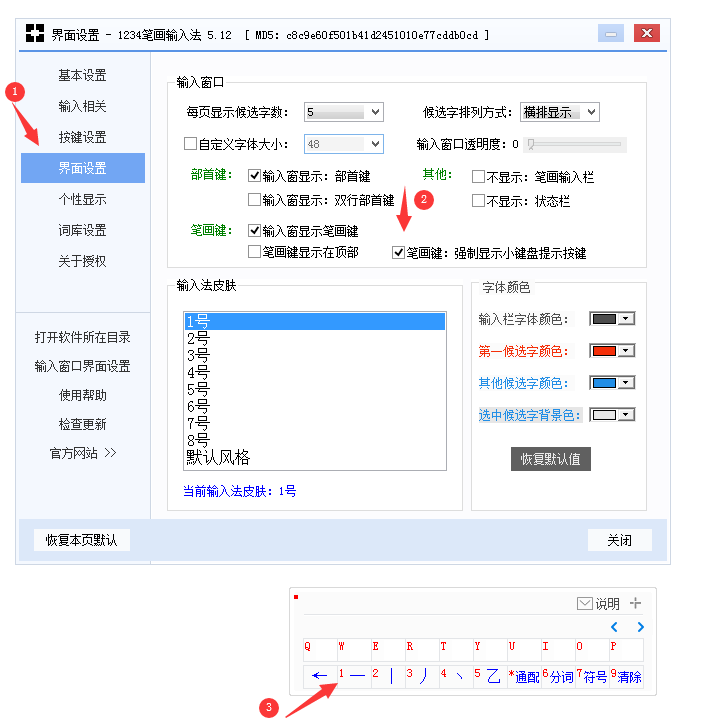Viewport: 703px width, 728px height.
Task: Click the U radical key cell
Action: [524, 650]
